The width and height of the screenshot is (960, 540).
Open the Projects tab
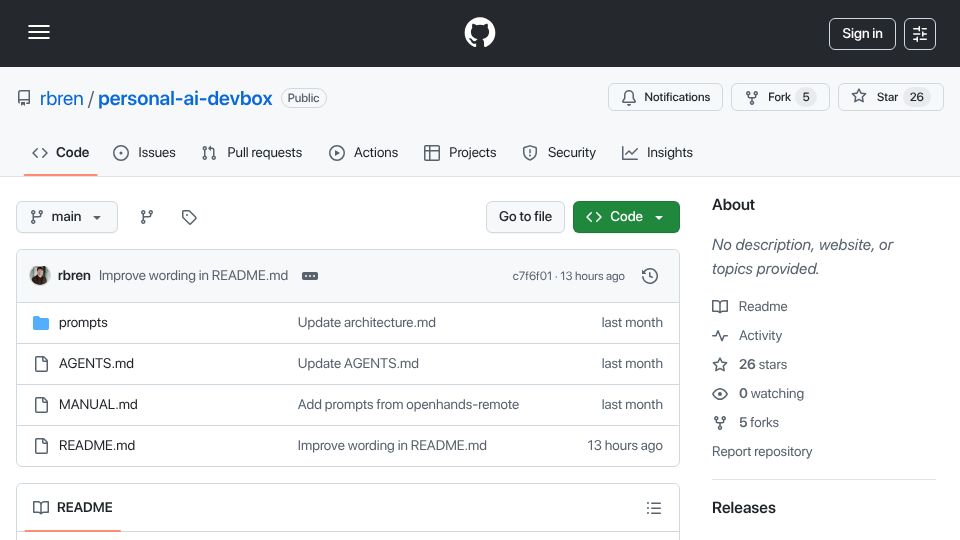pyautogui.click(x=460, y=152)
